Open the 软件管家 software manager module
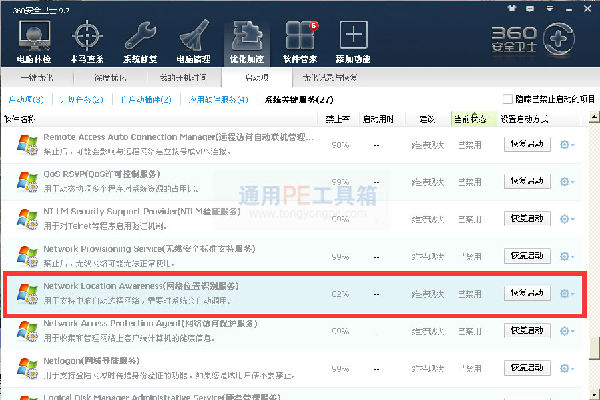Screen dimensions: 600x400 click(x=300, y=41)
